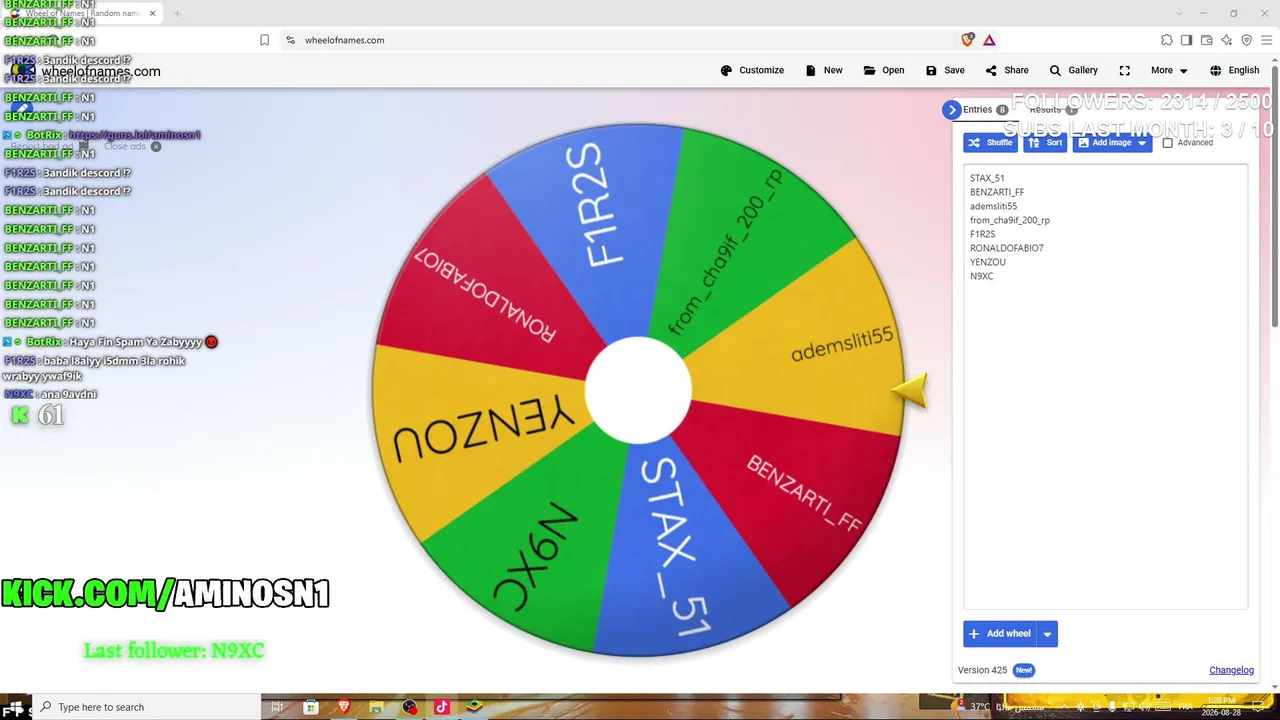Open the browser extensions puzzle icon
Screen dimensions: 1280x720
(1166, 40)
